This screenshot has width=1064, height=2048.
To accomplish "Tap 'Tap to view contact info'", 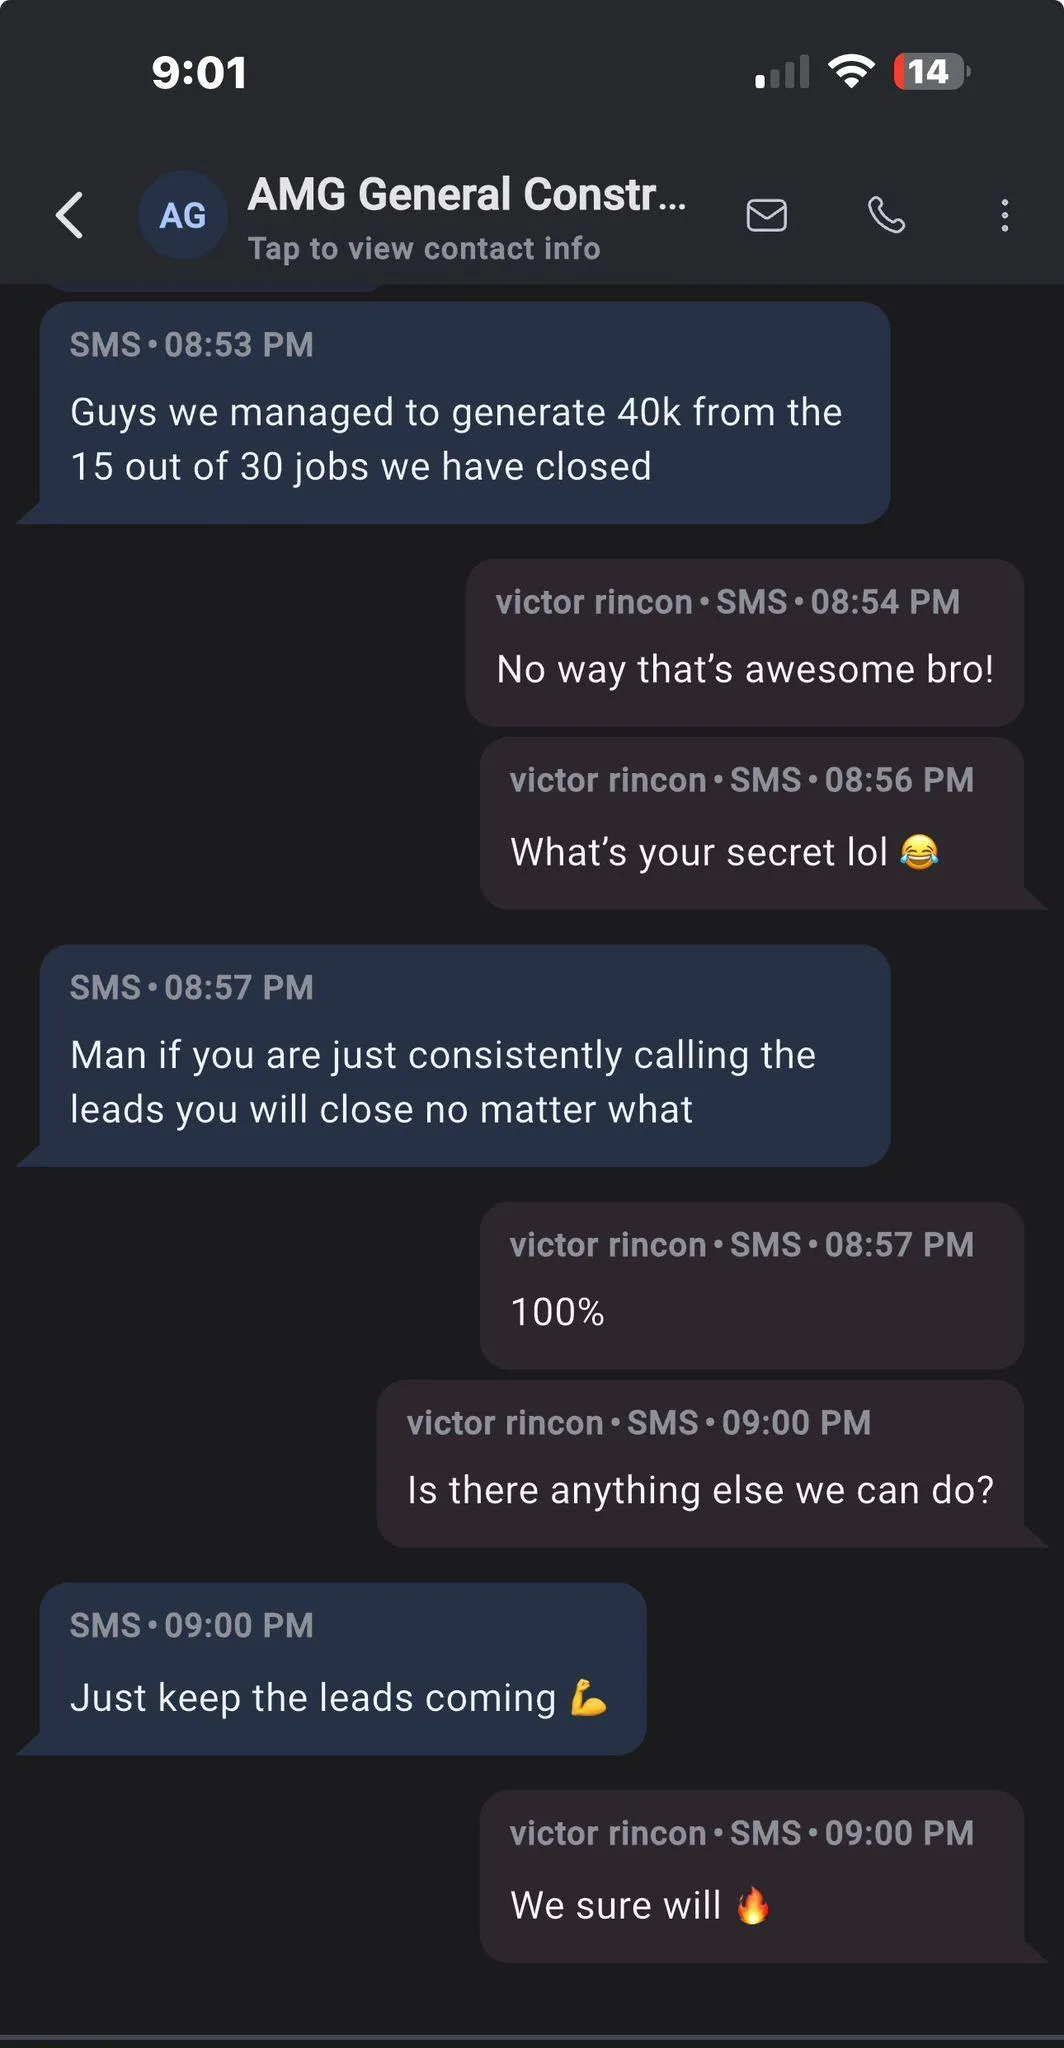I will tap(424, 248).
